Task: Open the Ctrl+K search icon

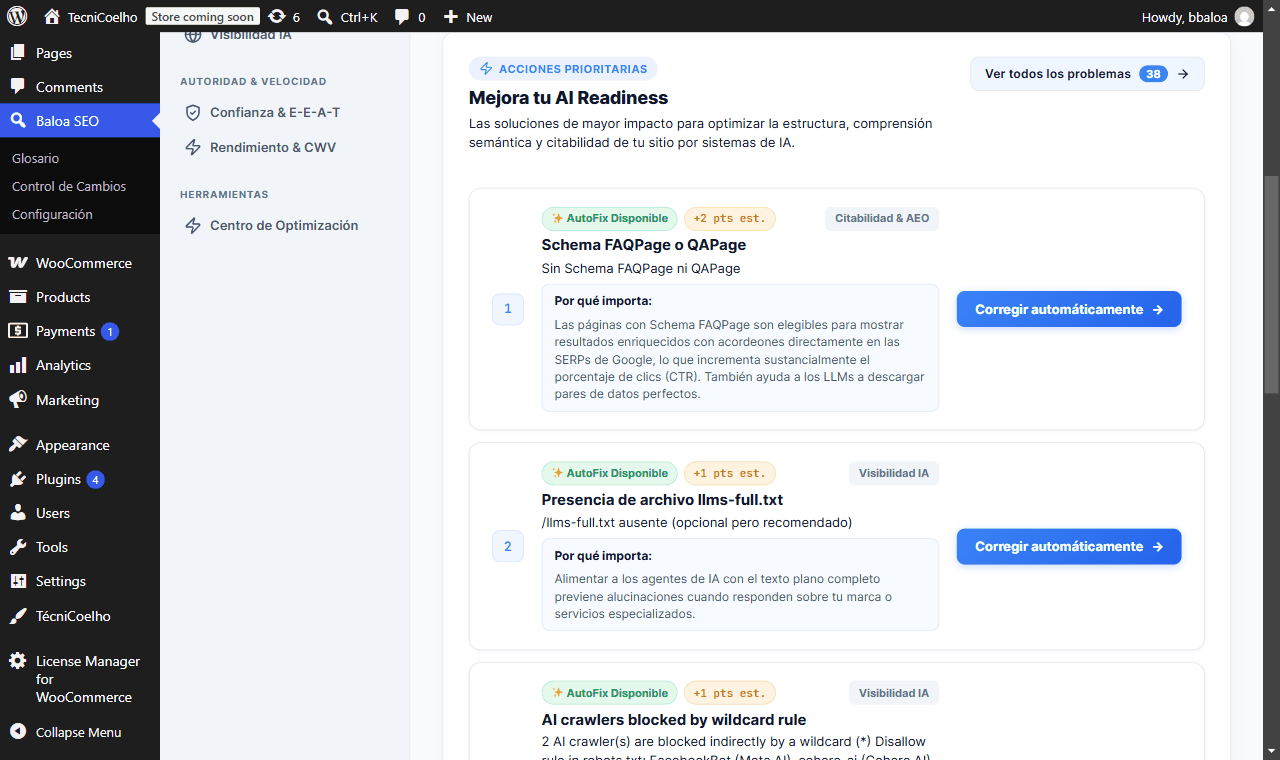Action: (x=325, y=16)
